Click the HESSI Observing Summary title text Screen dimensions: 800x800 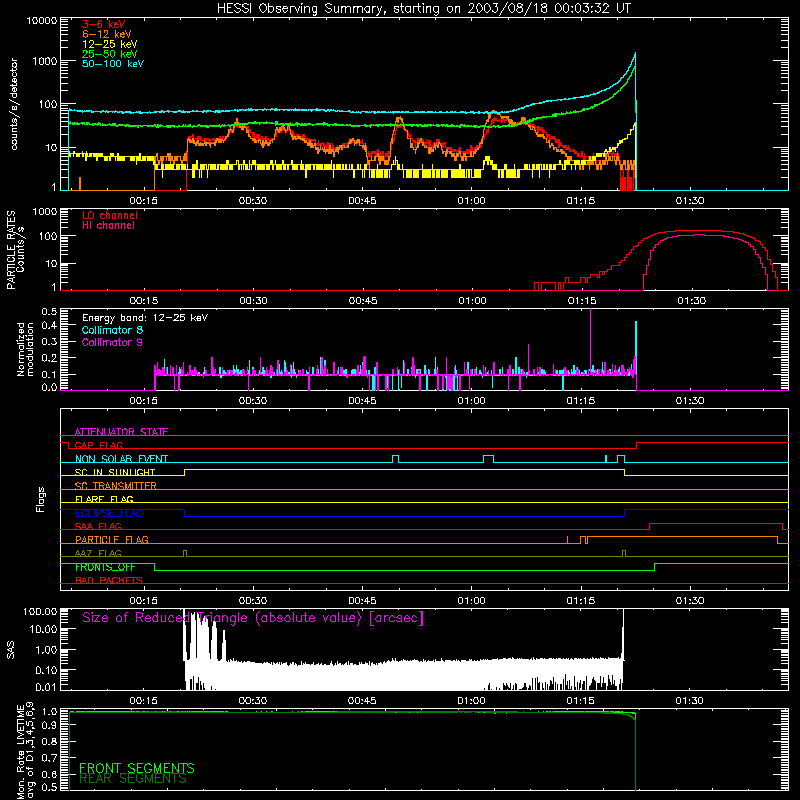point(423,9)
